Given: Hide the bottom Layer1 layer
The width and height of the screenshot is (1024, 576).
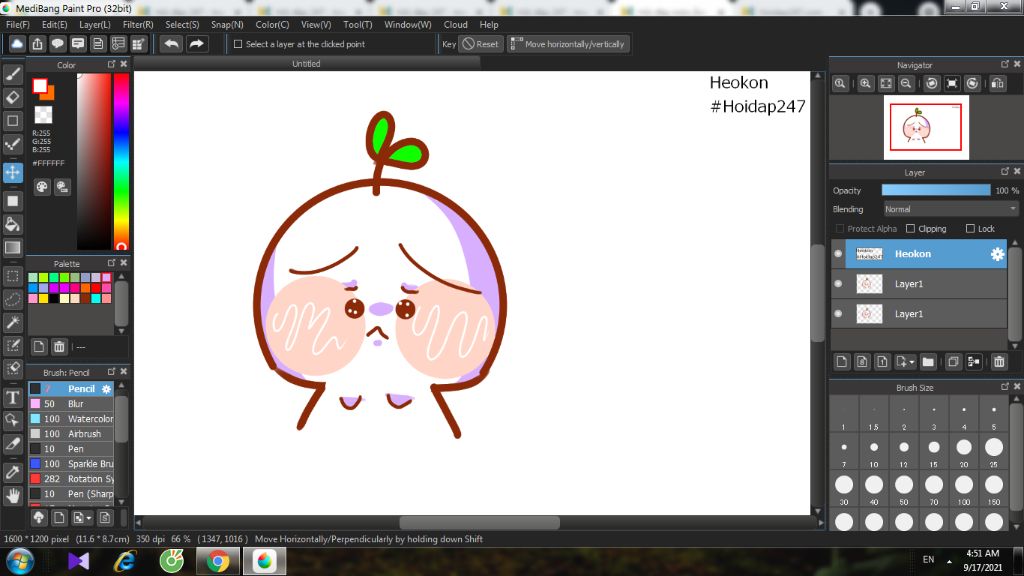Looking at the screenshot, I should (839, 313).
